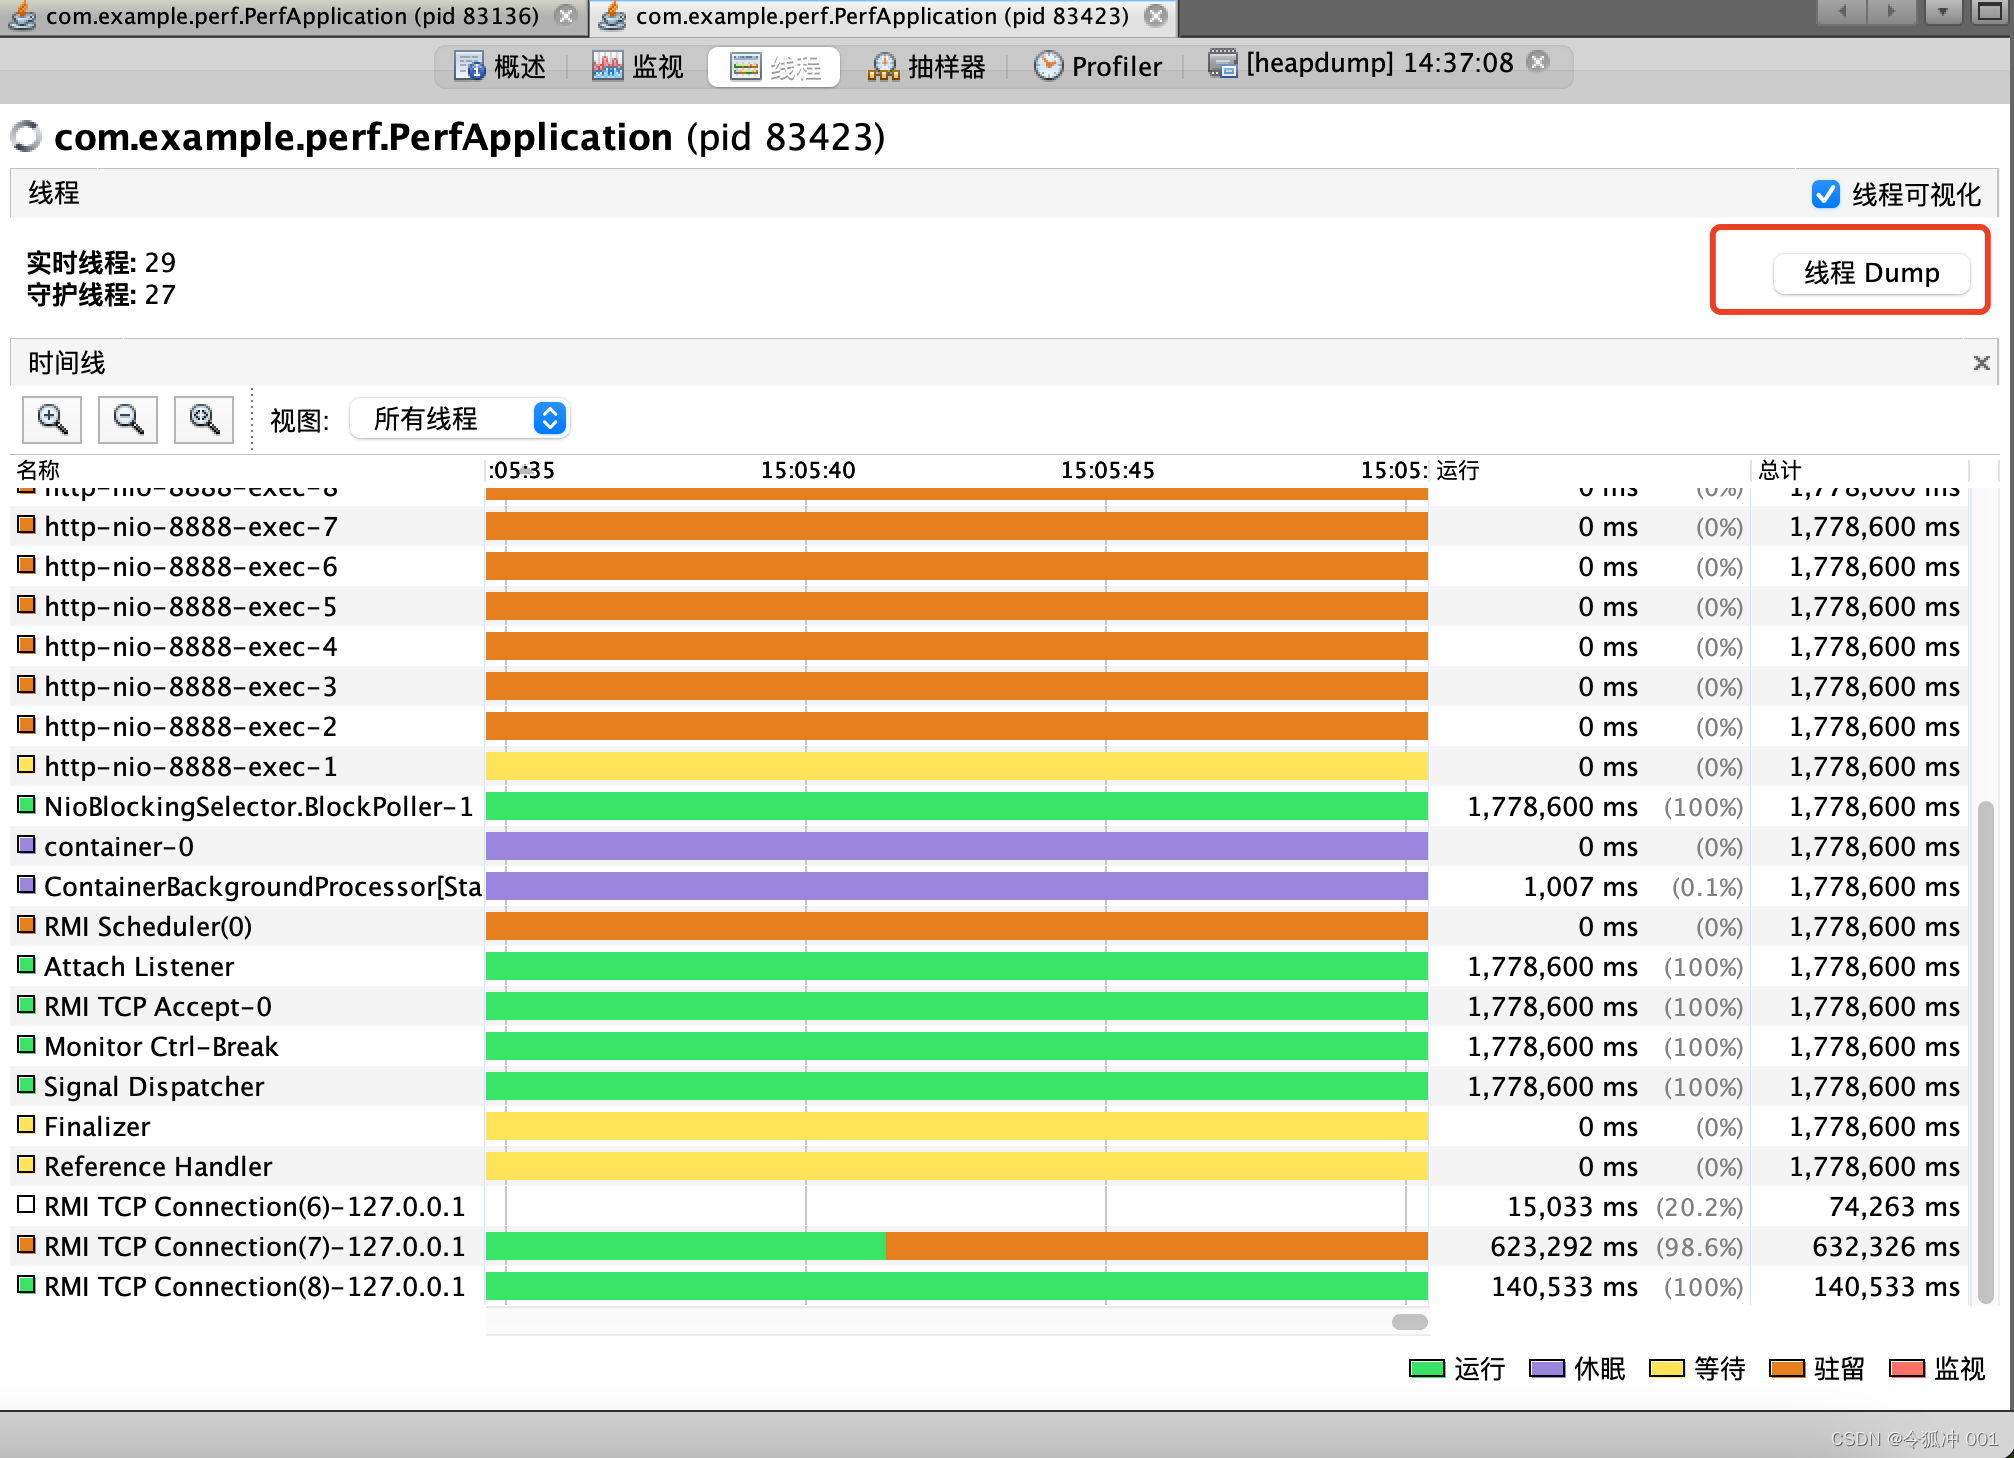Select the fit-to-window zoom icon
Image resolution: width=2014 pixels, height=1458 pixels.
point(203,419)
